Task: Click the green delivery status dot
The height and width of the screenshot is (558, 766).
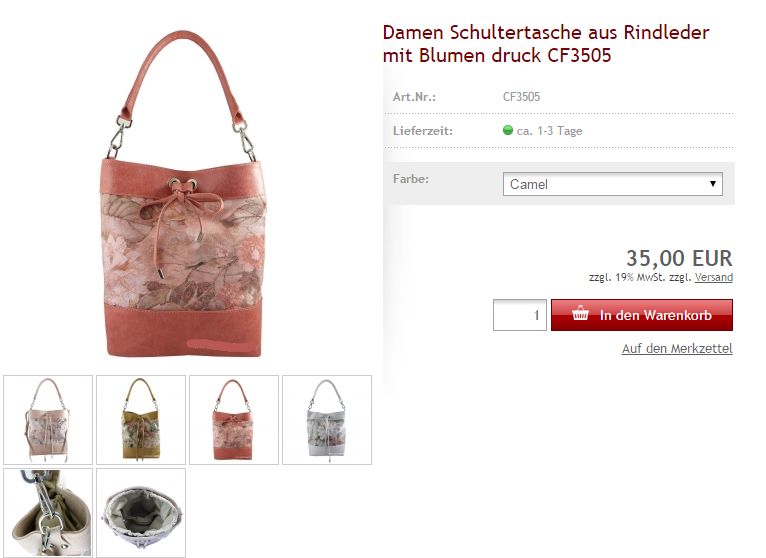Action: 508,130
